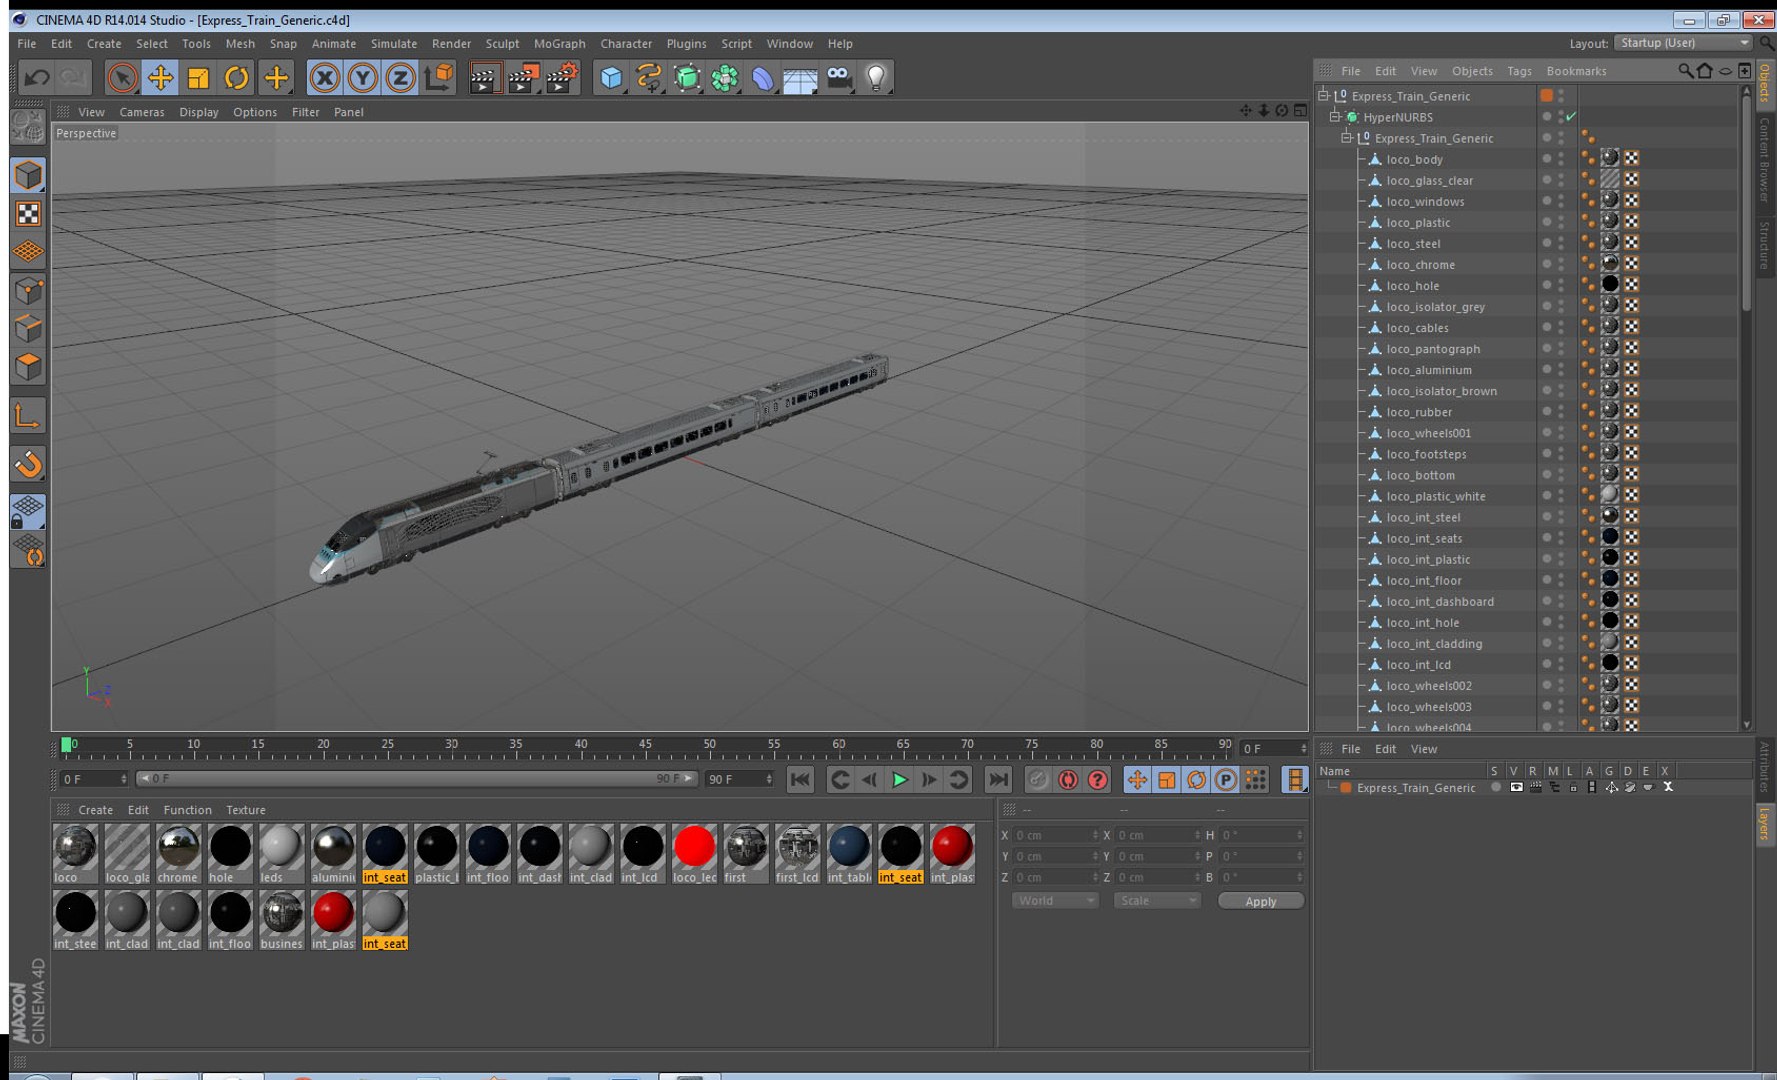The width and height of the screenshot is (1777, 1080).
Task: Add a Camera object icon
Action: [x=839, y=78]
